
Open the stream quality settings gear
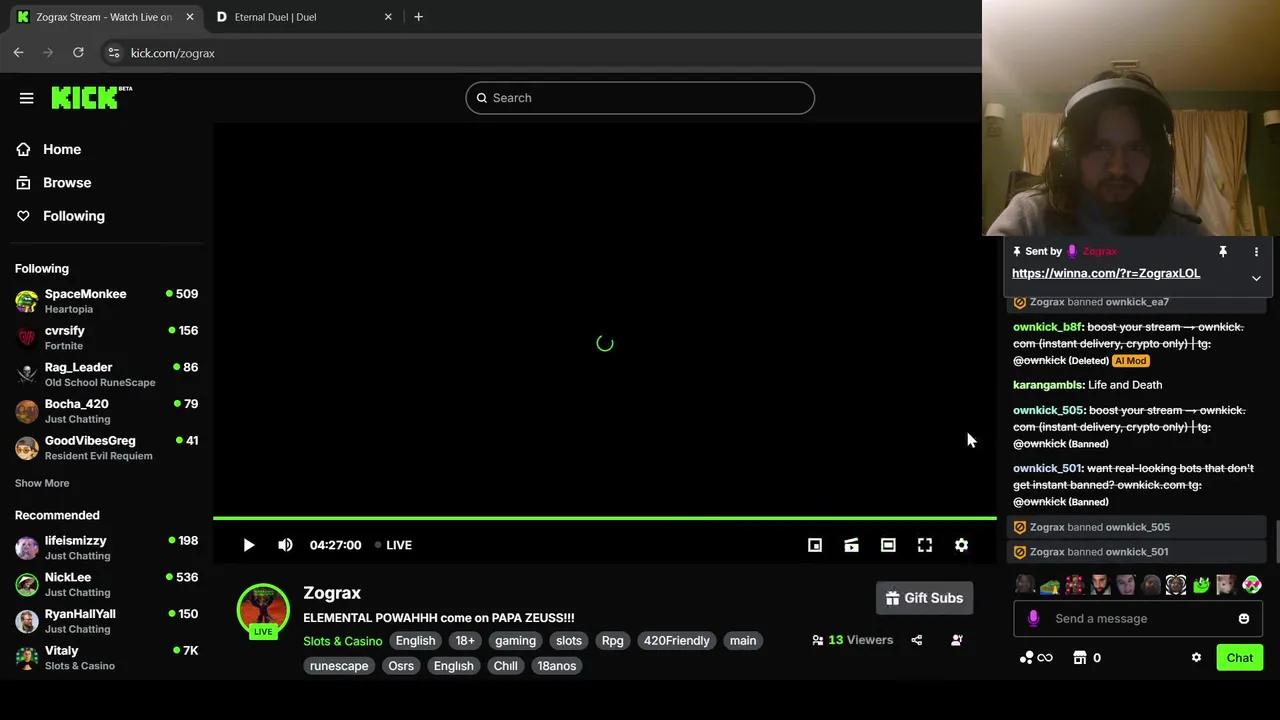[x=961, y=545]
